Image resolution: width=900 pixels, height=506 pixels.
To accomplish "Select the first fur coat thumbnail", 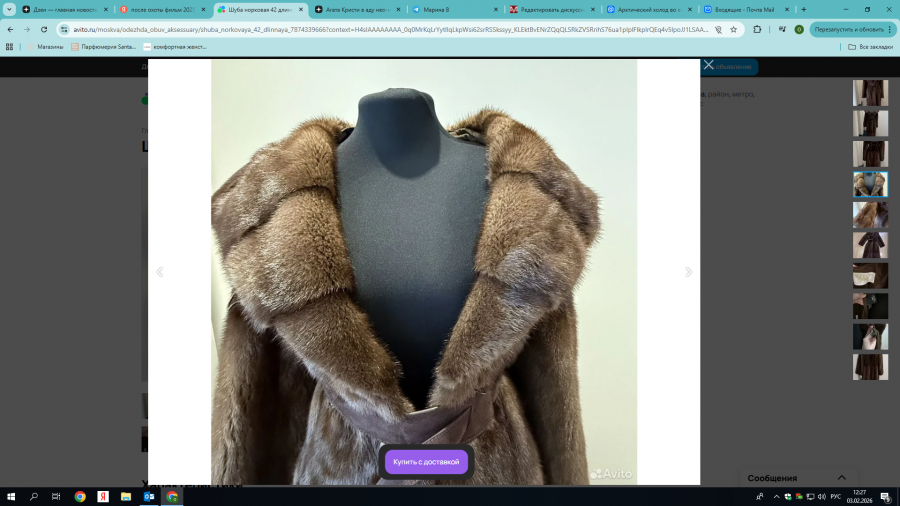I will click(x=870, y=93).
